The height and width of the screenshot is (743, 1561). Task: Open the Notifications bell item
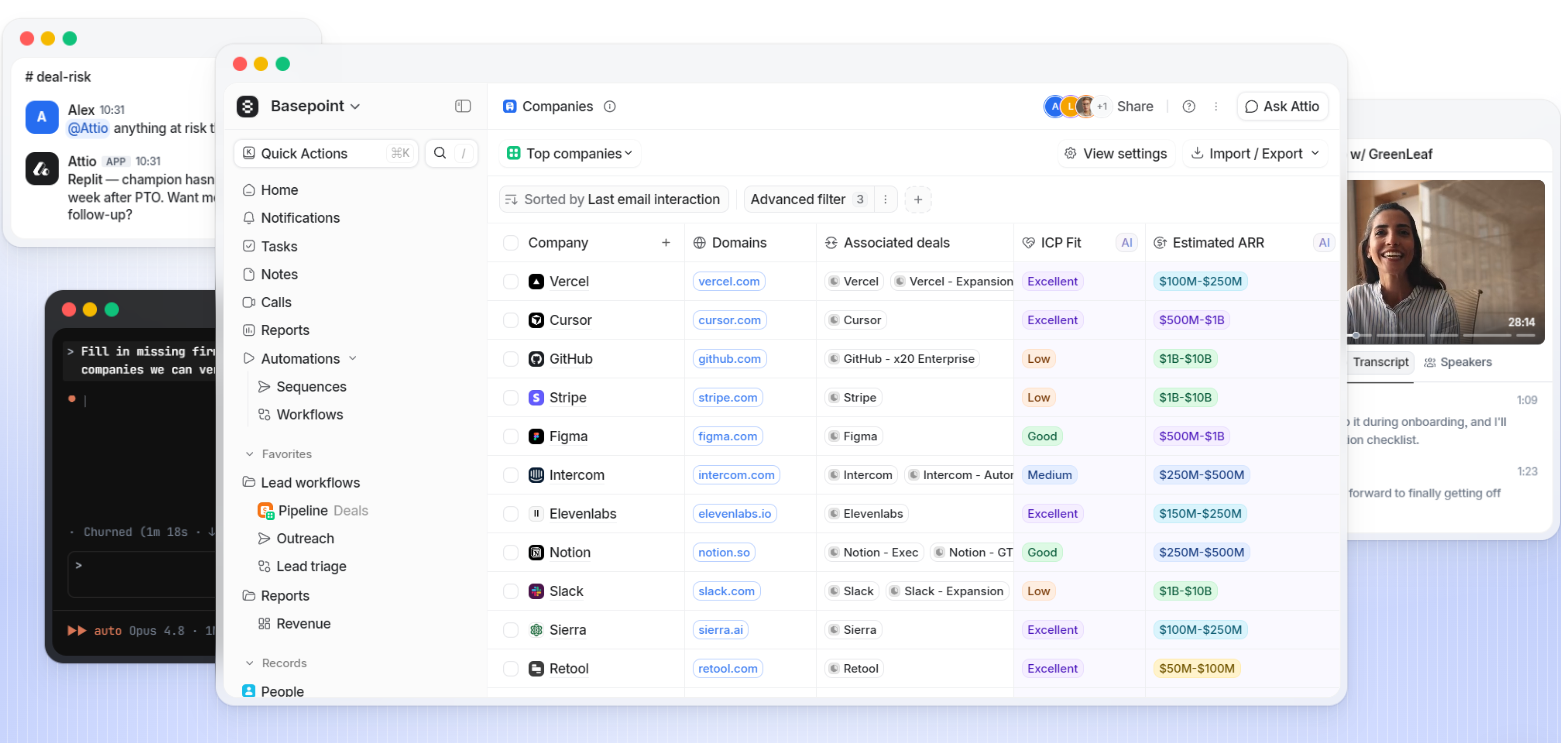point(291,218)
